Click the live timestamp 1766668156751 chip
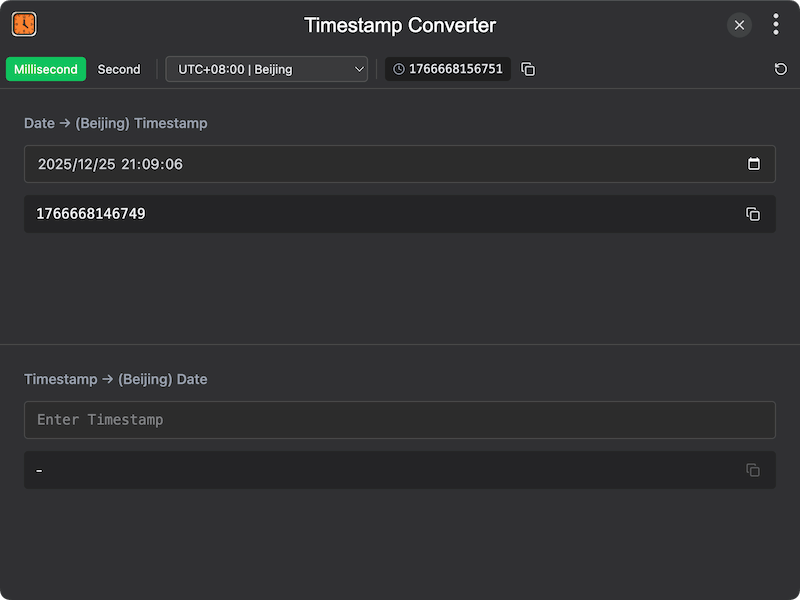This screenshot has height=600, width=800. [x=448, y=69]
